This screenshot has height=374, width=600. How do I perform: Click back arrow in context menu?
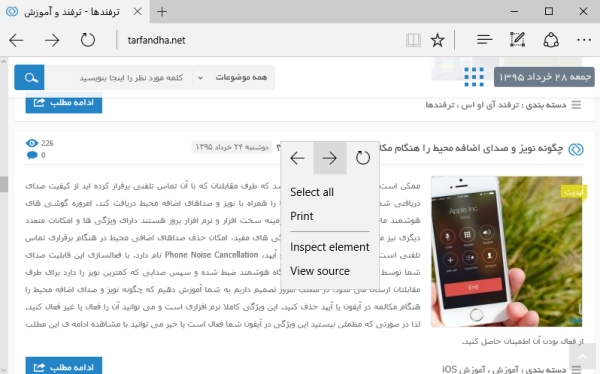(297, 158)
